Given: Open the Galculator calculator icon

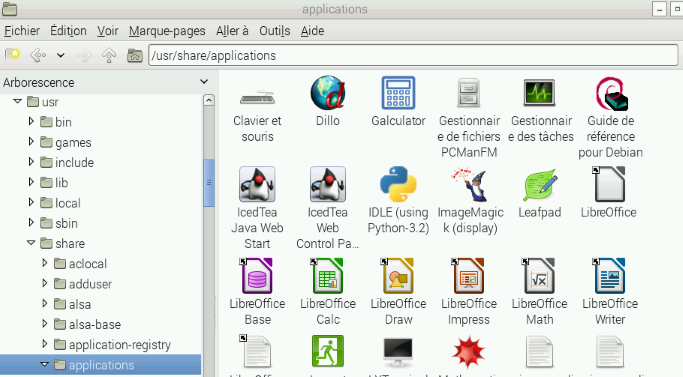Looking at the screenshot, I should [398, 92].
